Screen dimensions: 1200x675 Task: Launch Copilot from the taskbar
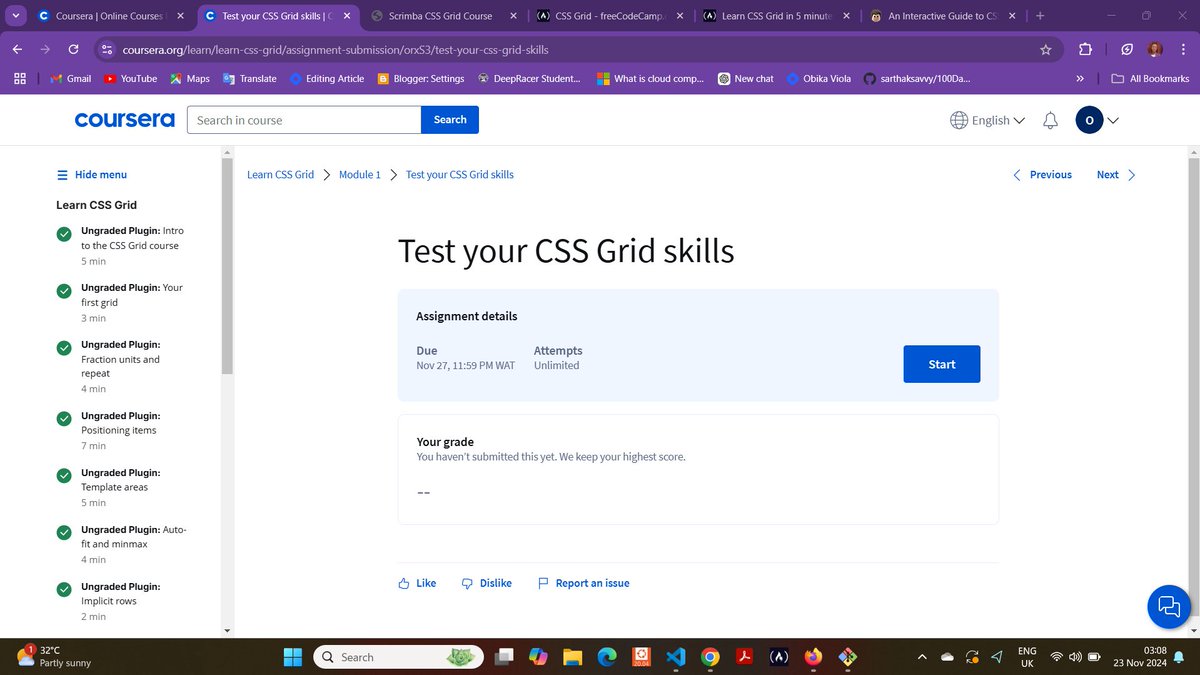pyautogui.click(x=538, y=657)
